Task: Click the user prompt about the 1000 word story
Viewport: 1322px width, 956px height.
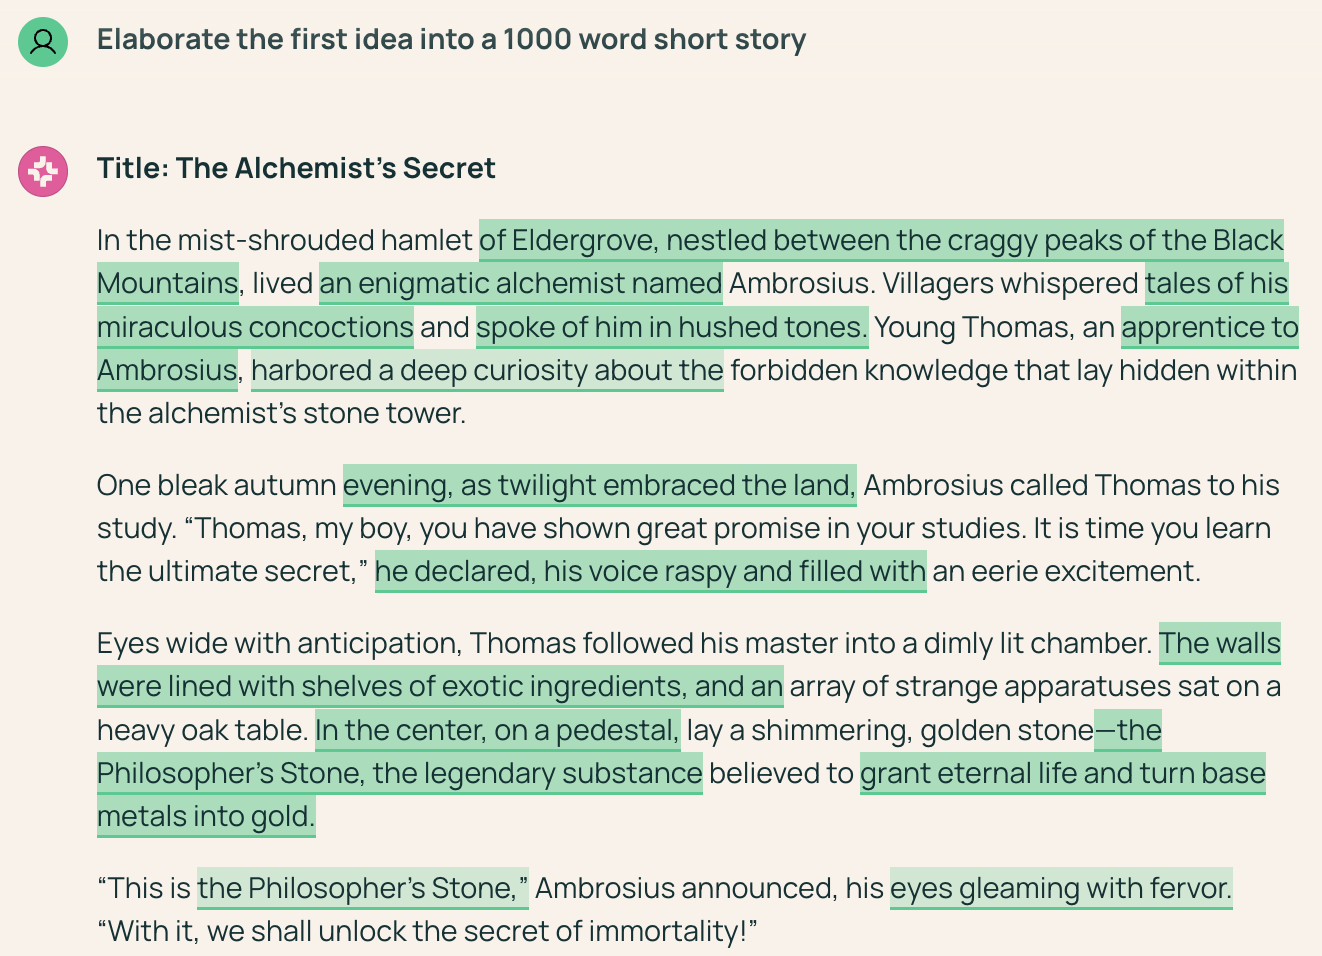Action: click(x=451, y=40)
